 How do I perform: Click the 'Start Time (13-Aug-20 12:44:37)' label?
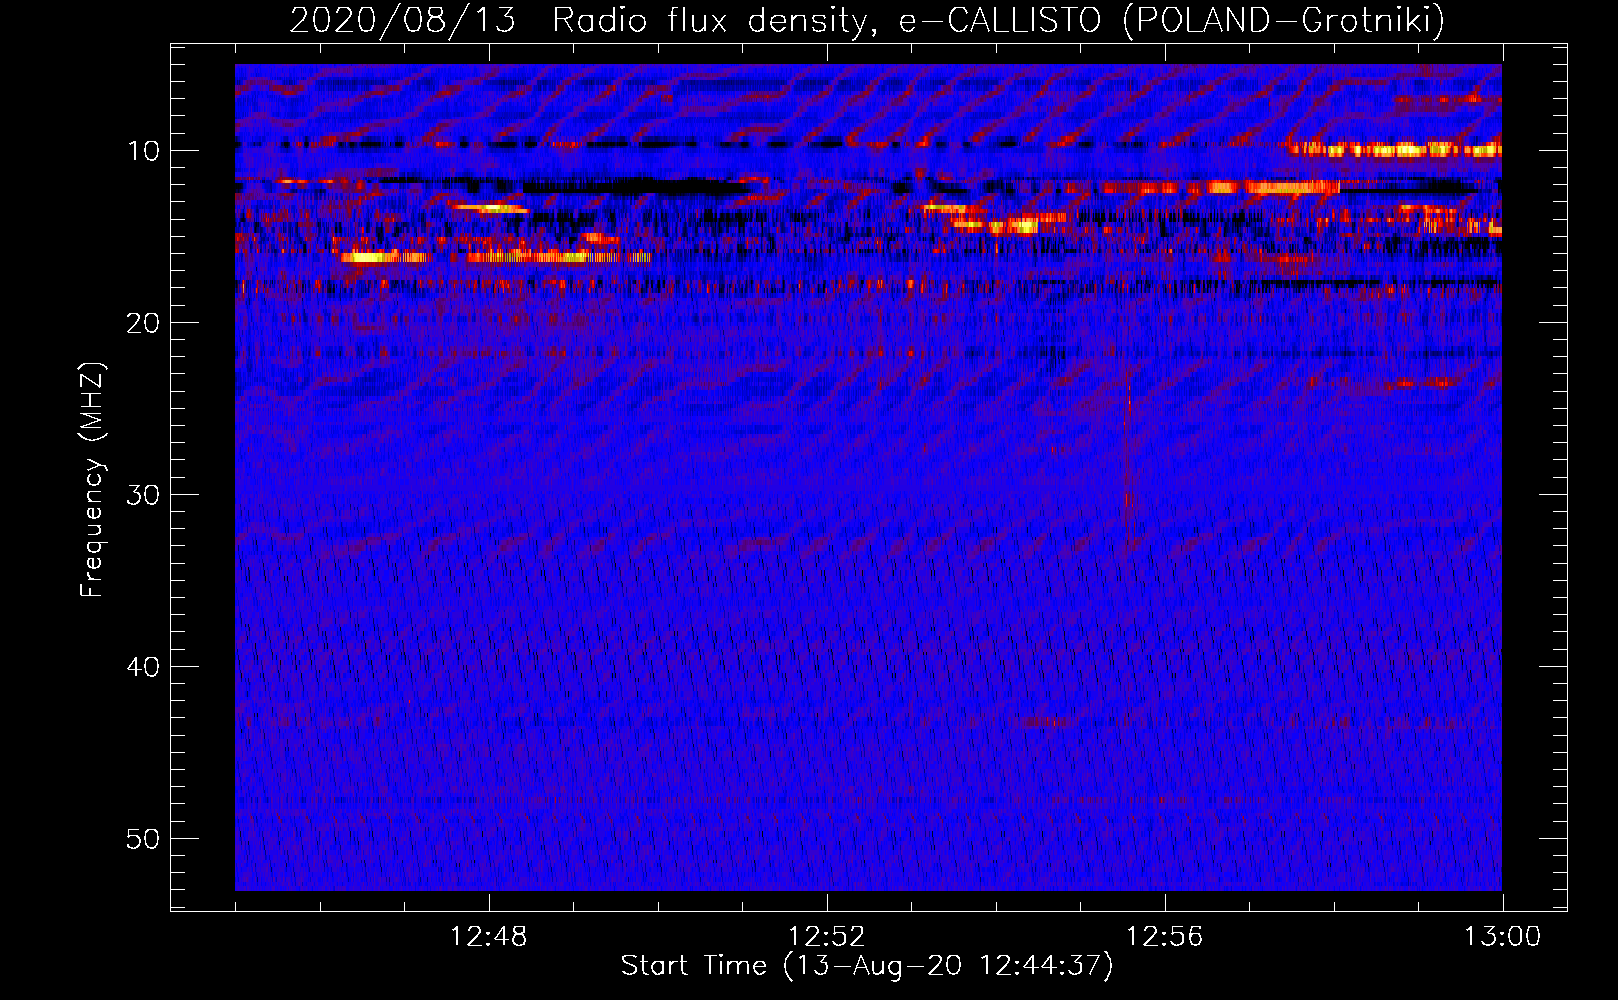(x=867, y=966)
